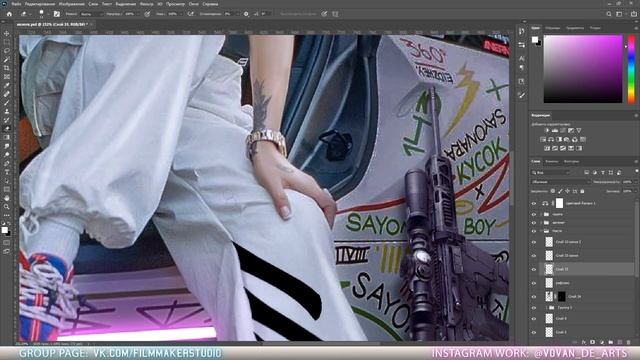Click foreground color swatch in Color panel
This screenshot has height=360, width=640.
(x=535, y=40)
